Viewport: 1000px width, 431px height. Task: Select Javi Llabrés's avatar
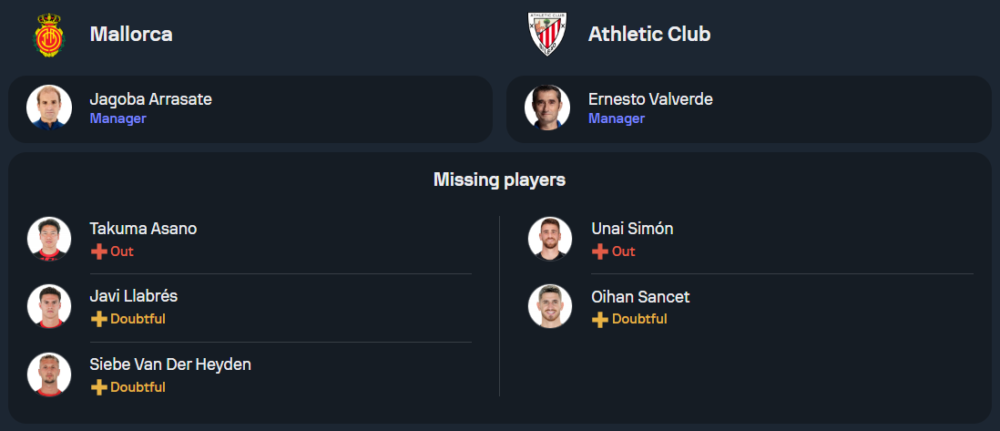coord(49,306)
